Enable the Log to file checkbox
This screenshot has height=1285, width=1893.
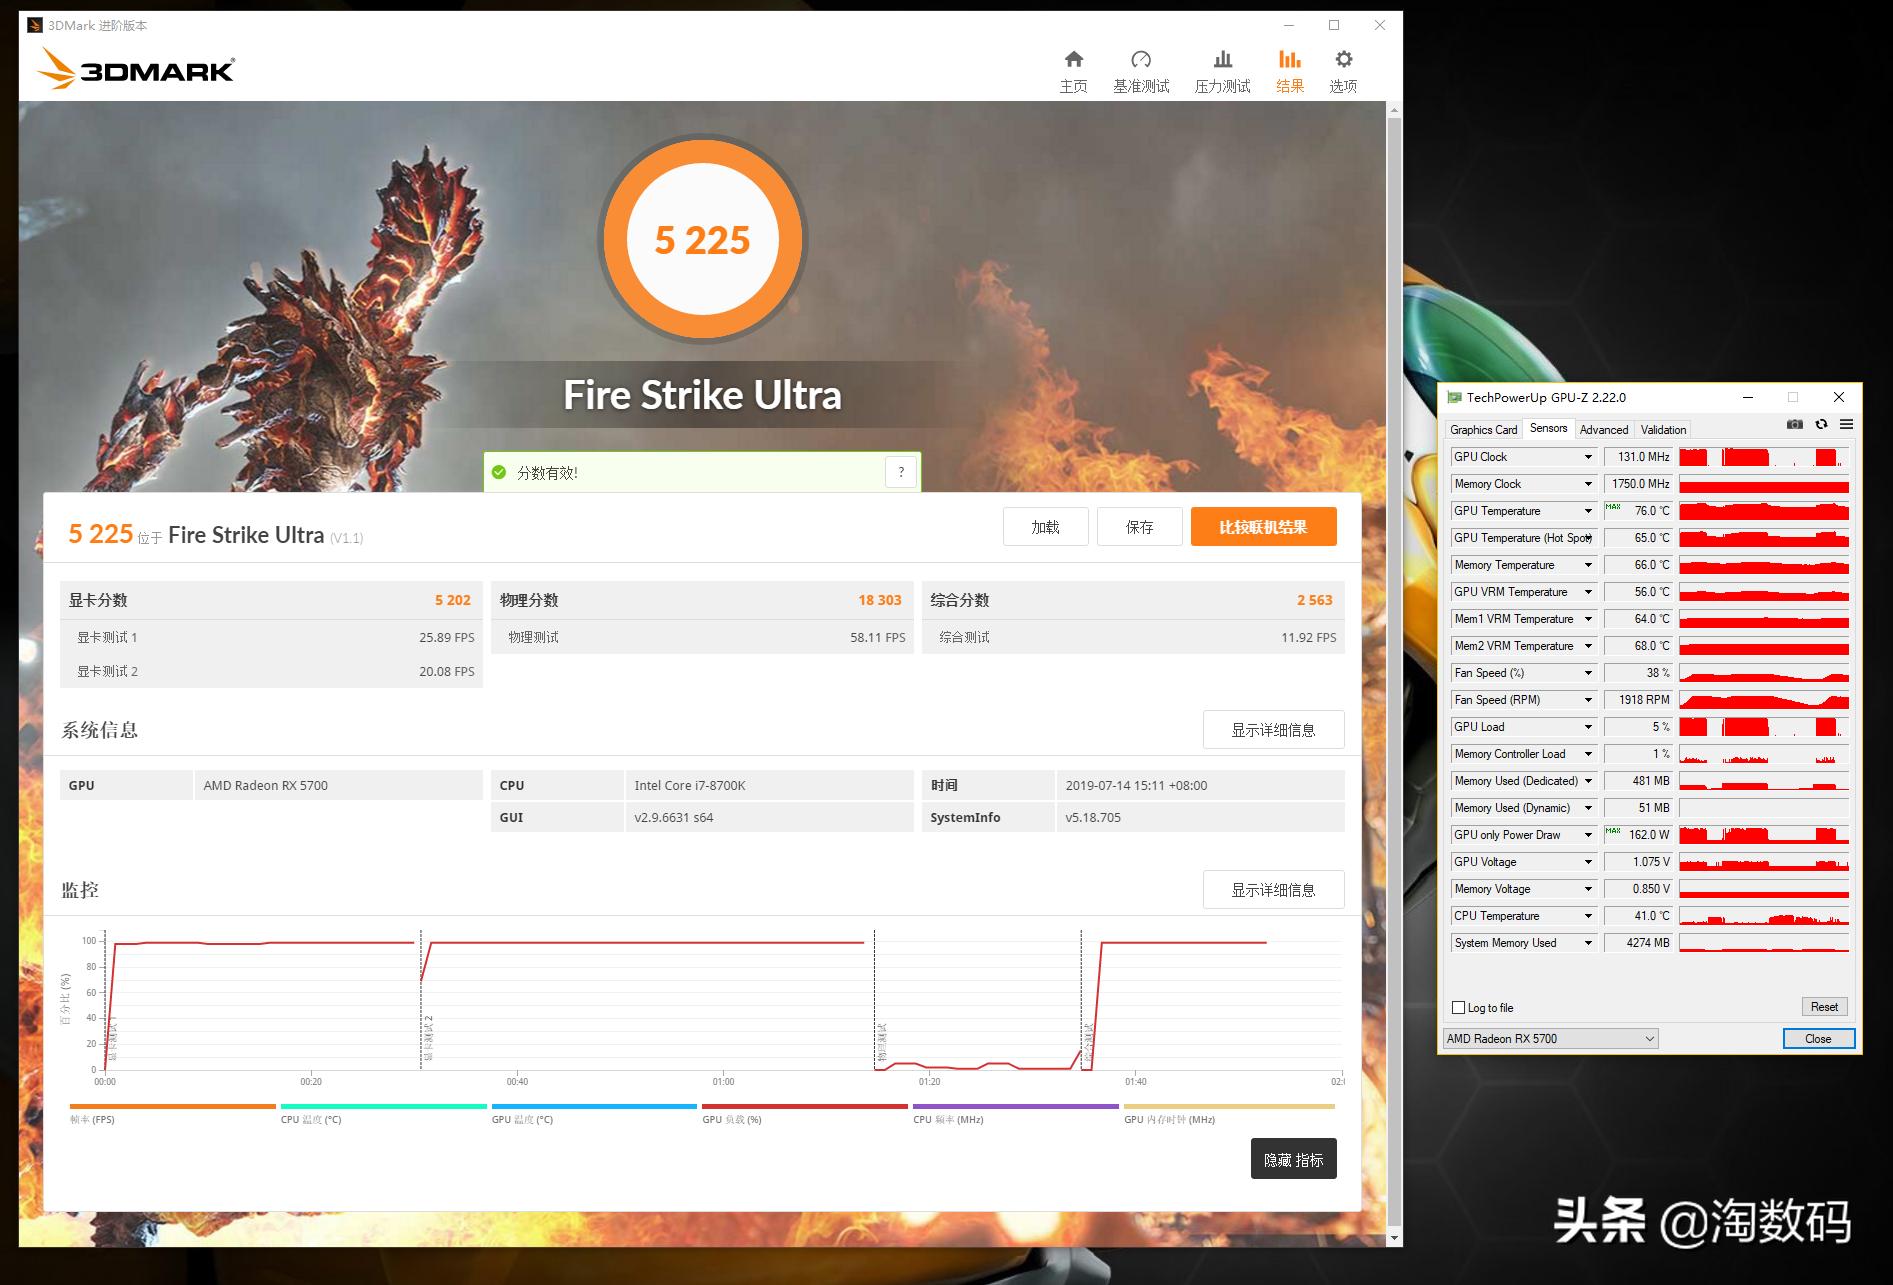tap(1458, 1008)
